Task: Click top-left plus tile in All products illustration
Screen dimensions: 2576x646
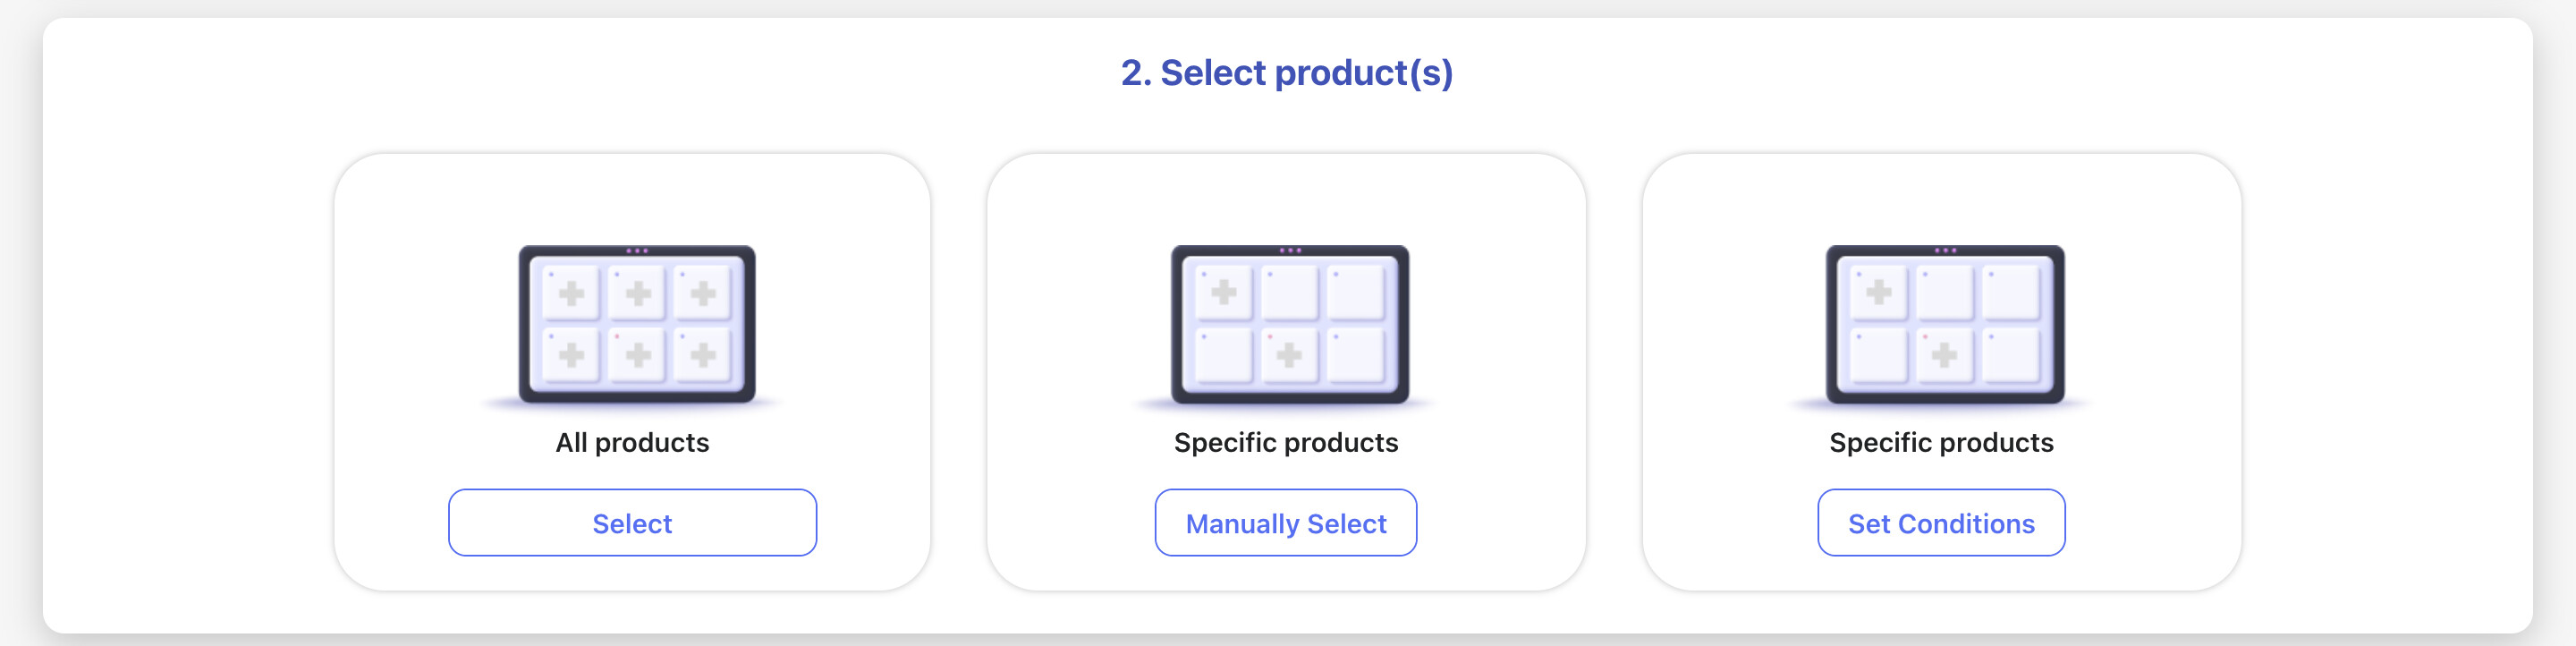Action: coord(571,293)
